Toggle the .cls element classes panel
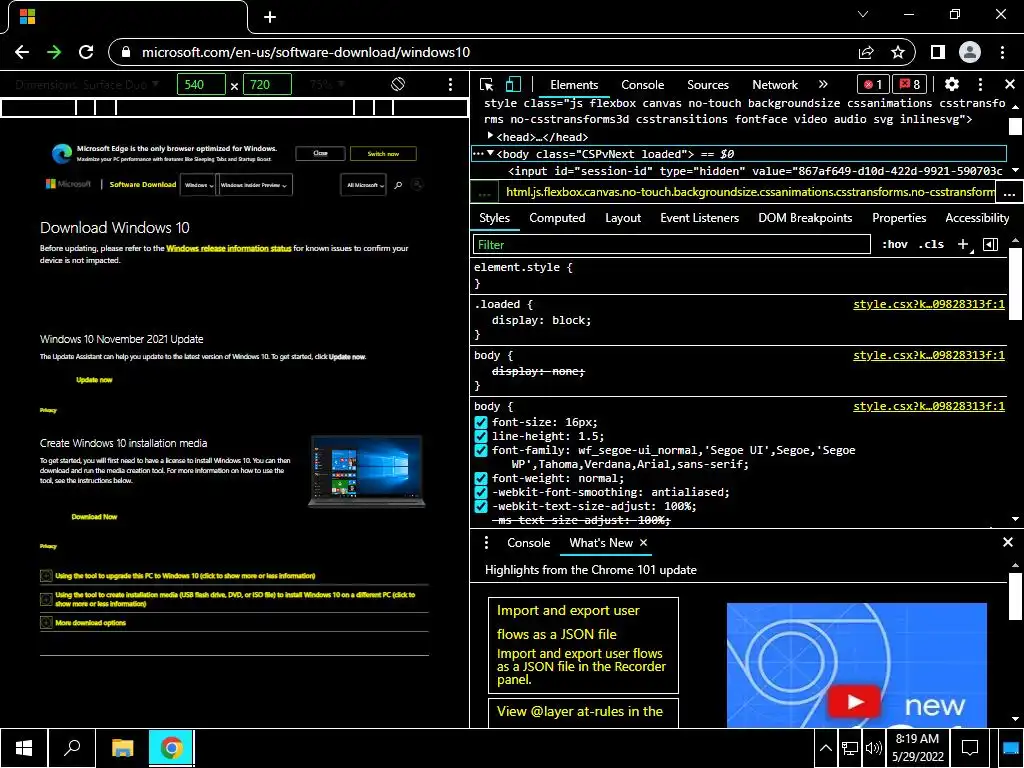Viewport: 1024px width, 768px height. 931,244
